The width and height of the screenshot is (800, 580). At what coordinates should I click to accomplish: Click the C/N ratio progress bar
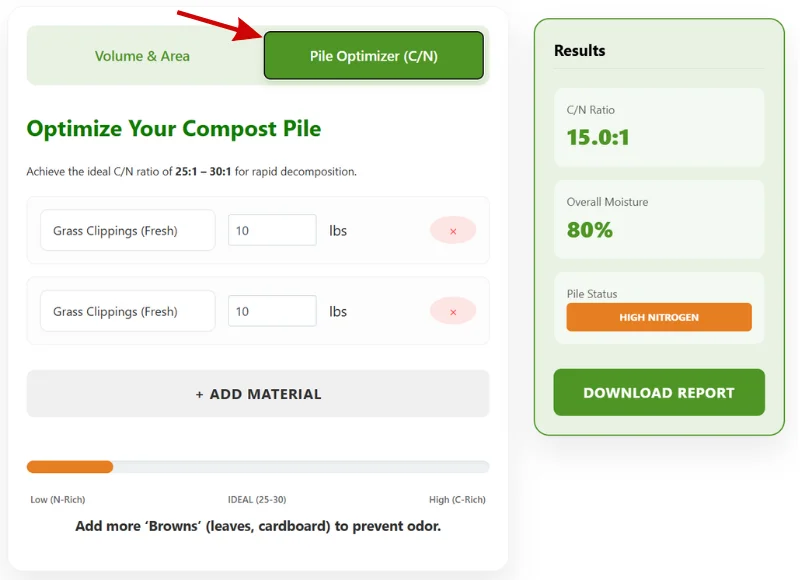pos(257,466)
